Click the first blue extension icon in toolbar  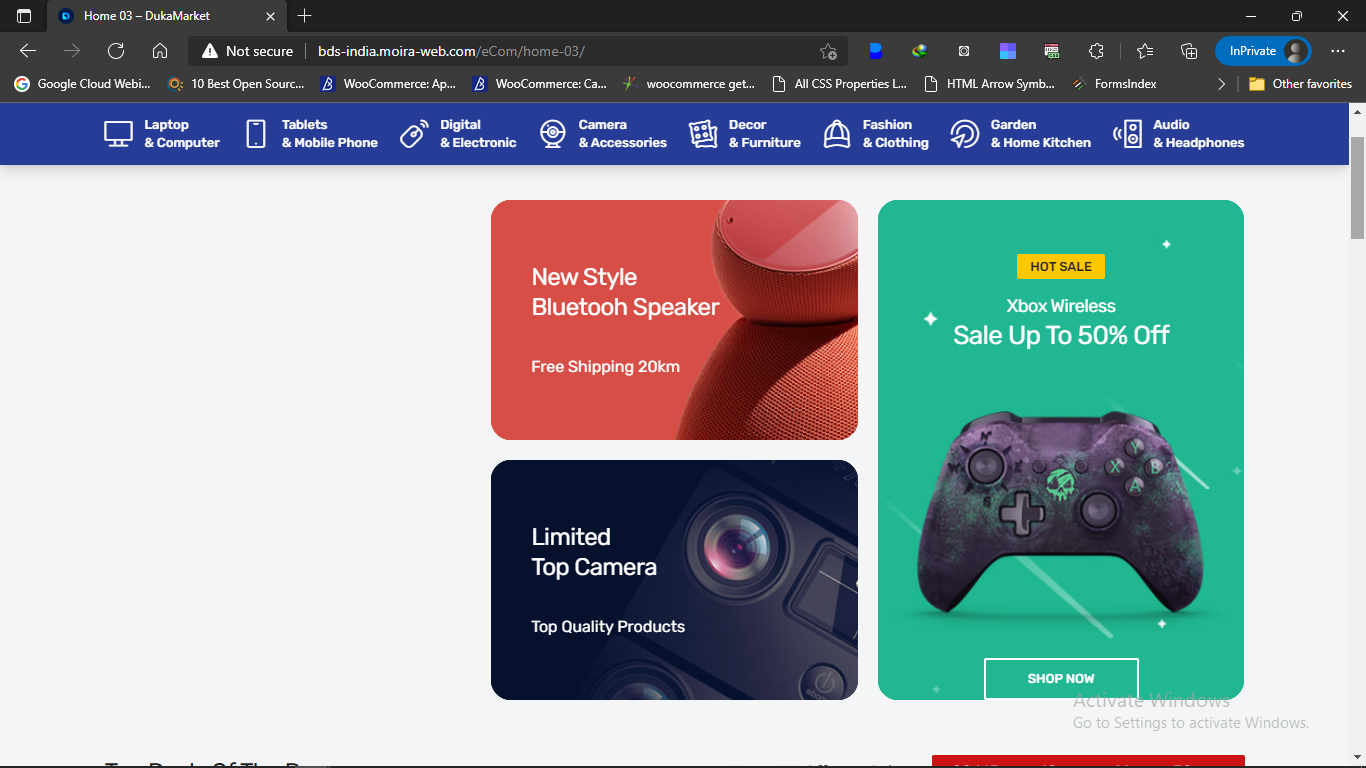pos(876,51)
